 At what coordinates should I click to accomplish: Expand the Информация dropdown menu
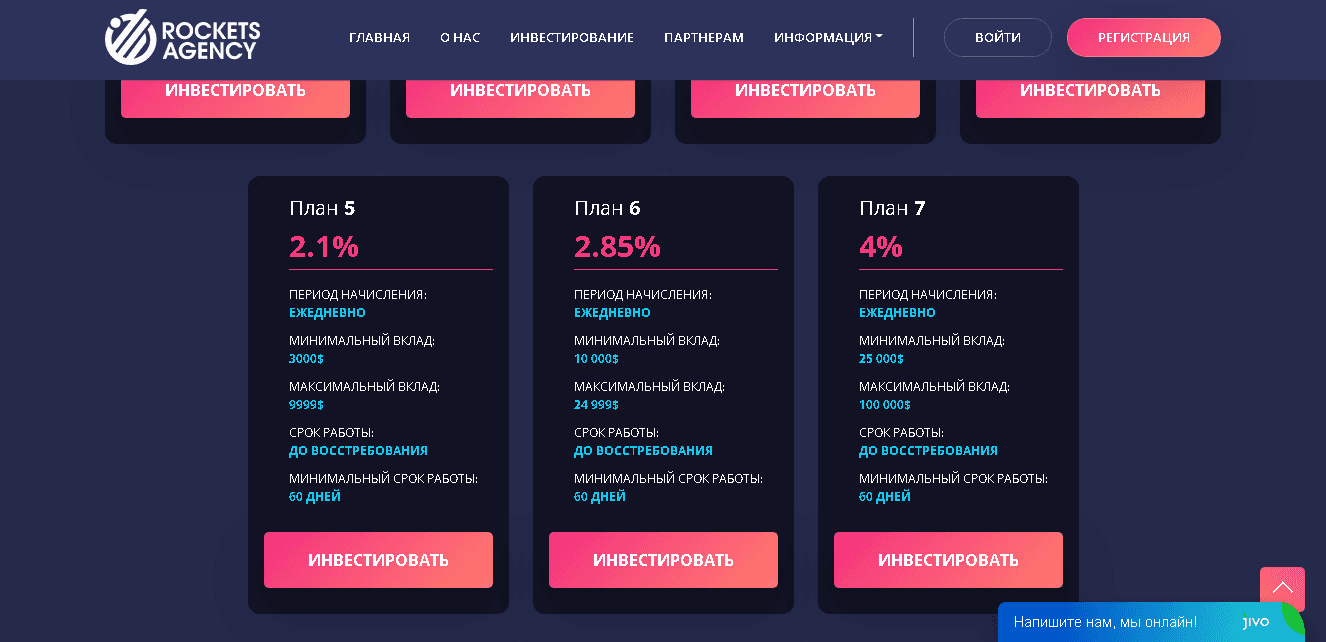tap(828, 38)
